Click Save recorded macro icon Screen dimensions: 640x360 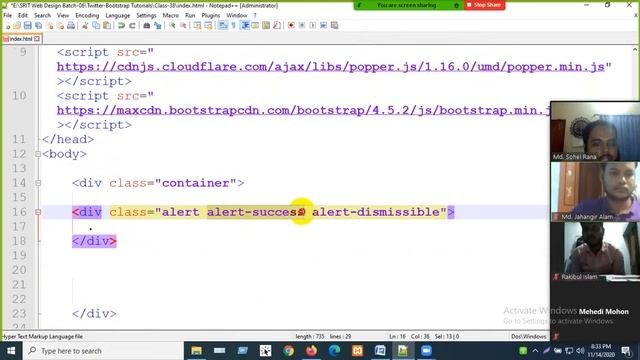[334, 25]
